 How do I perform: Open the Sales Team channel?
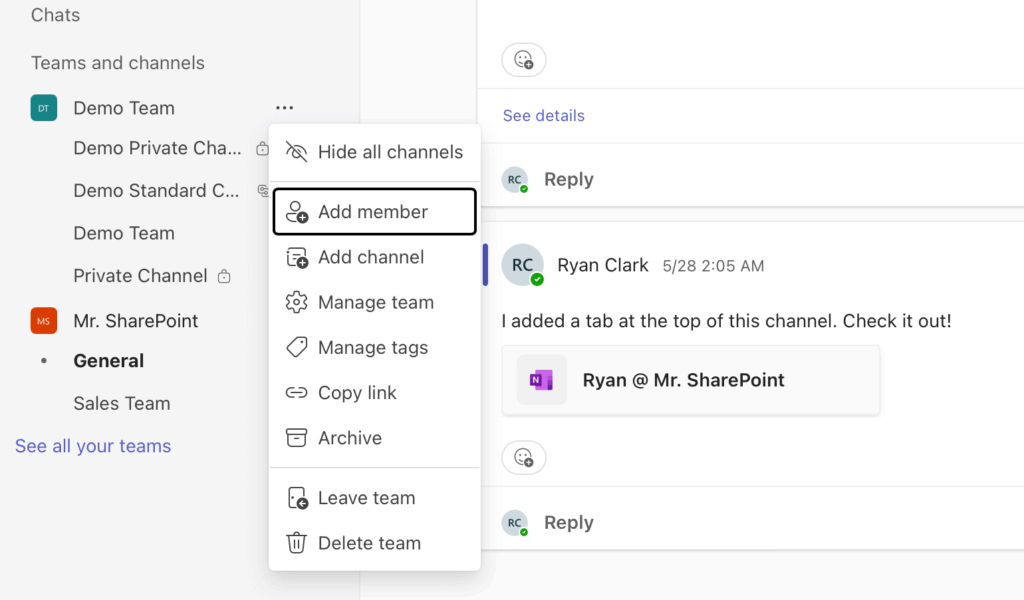point(121,403)
